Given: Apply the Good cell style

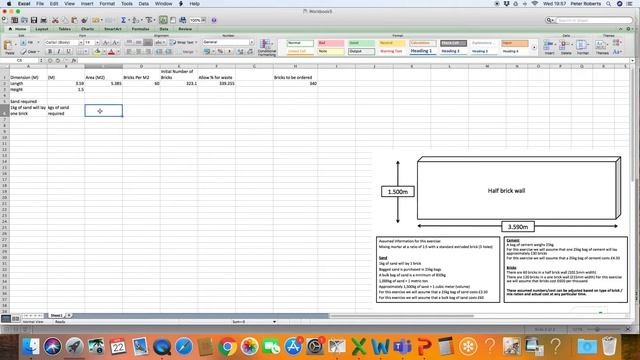Looking at the screenshot, I should pyautogui.click(x=362, y=43).
